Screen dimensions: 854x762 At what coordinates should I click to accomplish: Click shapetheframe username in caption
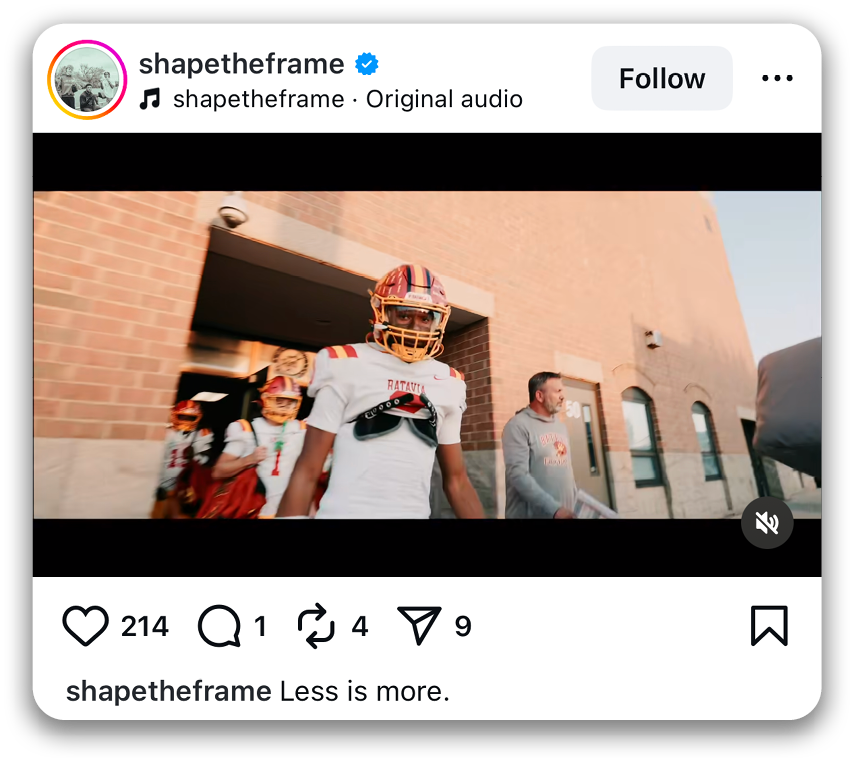click(x=169, y=692)
